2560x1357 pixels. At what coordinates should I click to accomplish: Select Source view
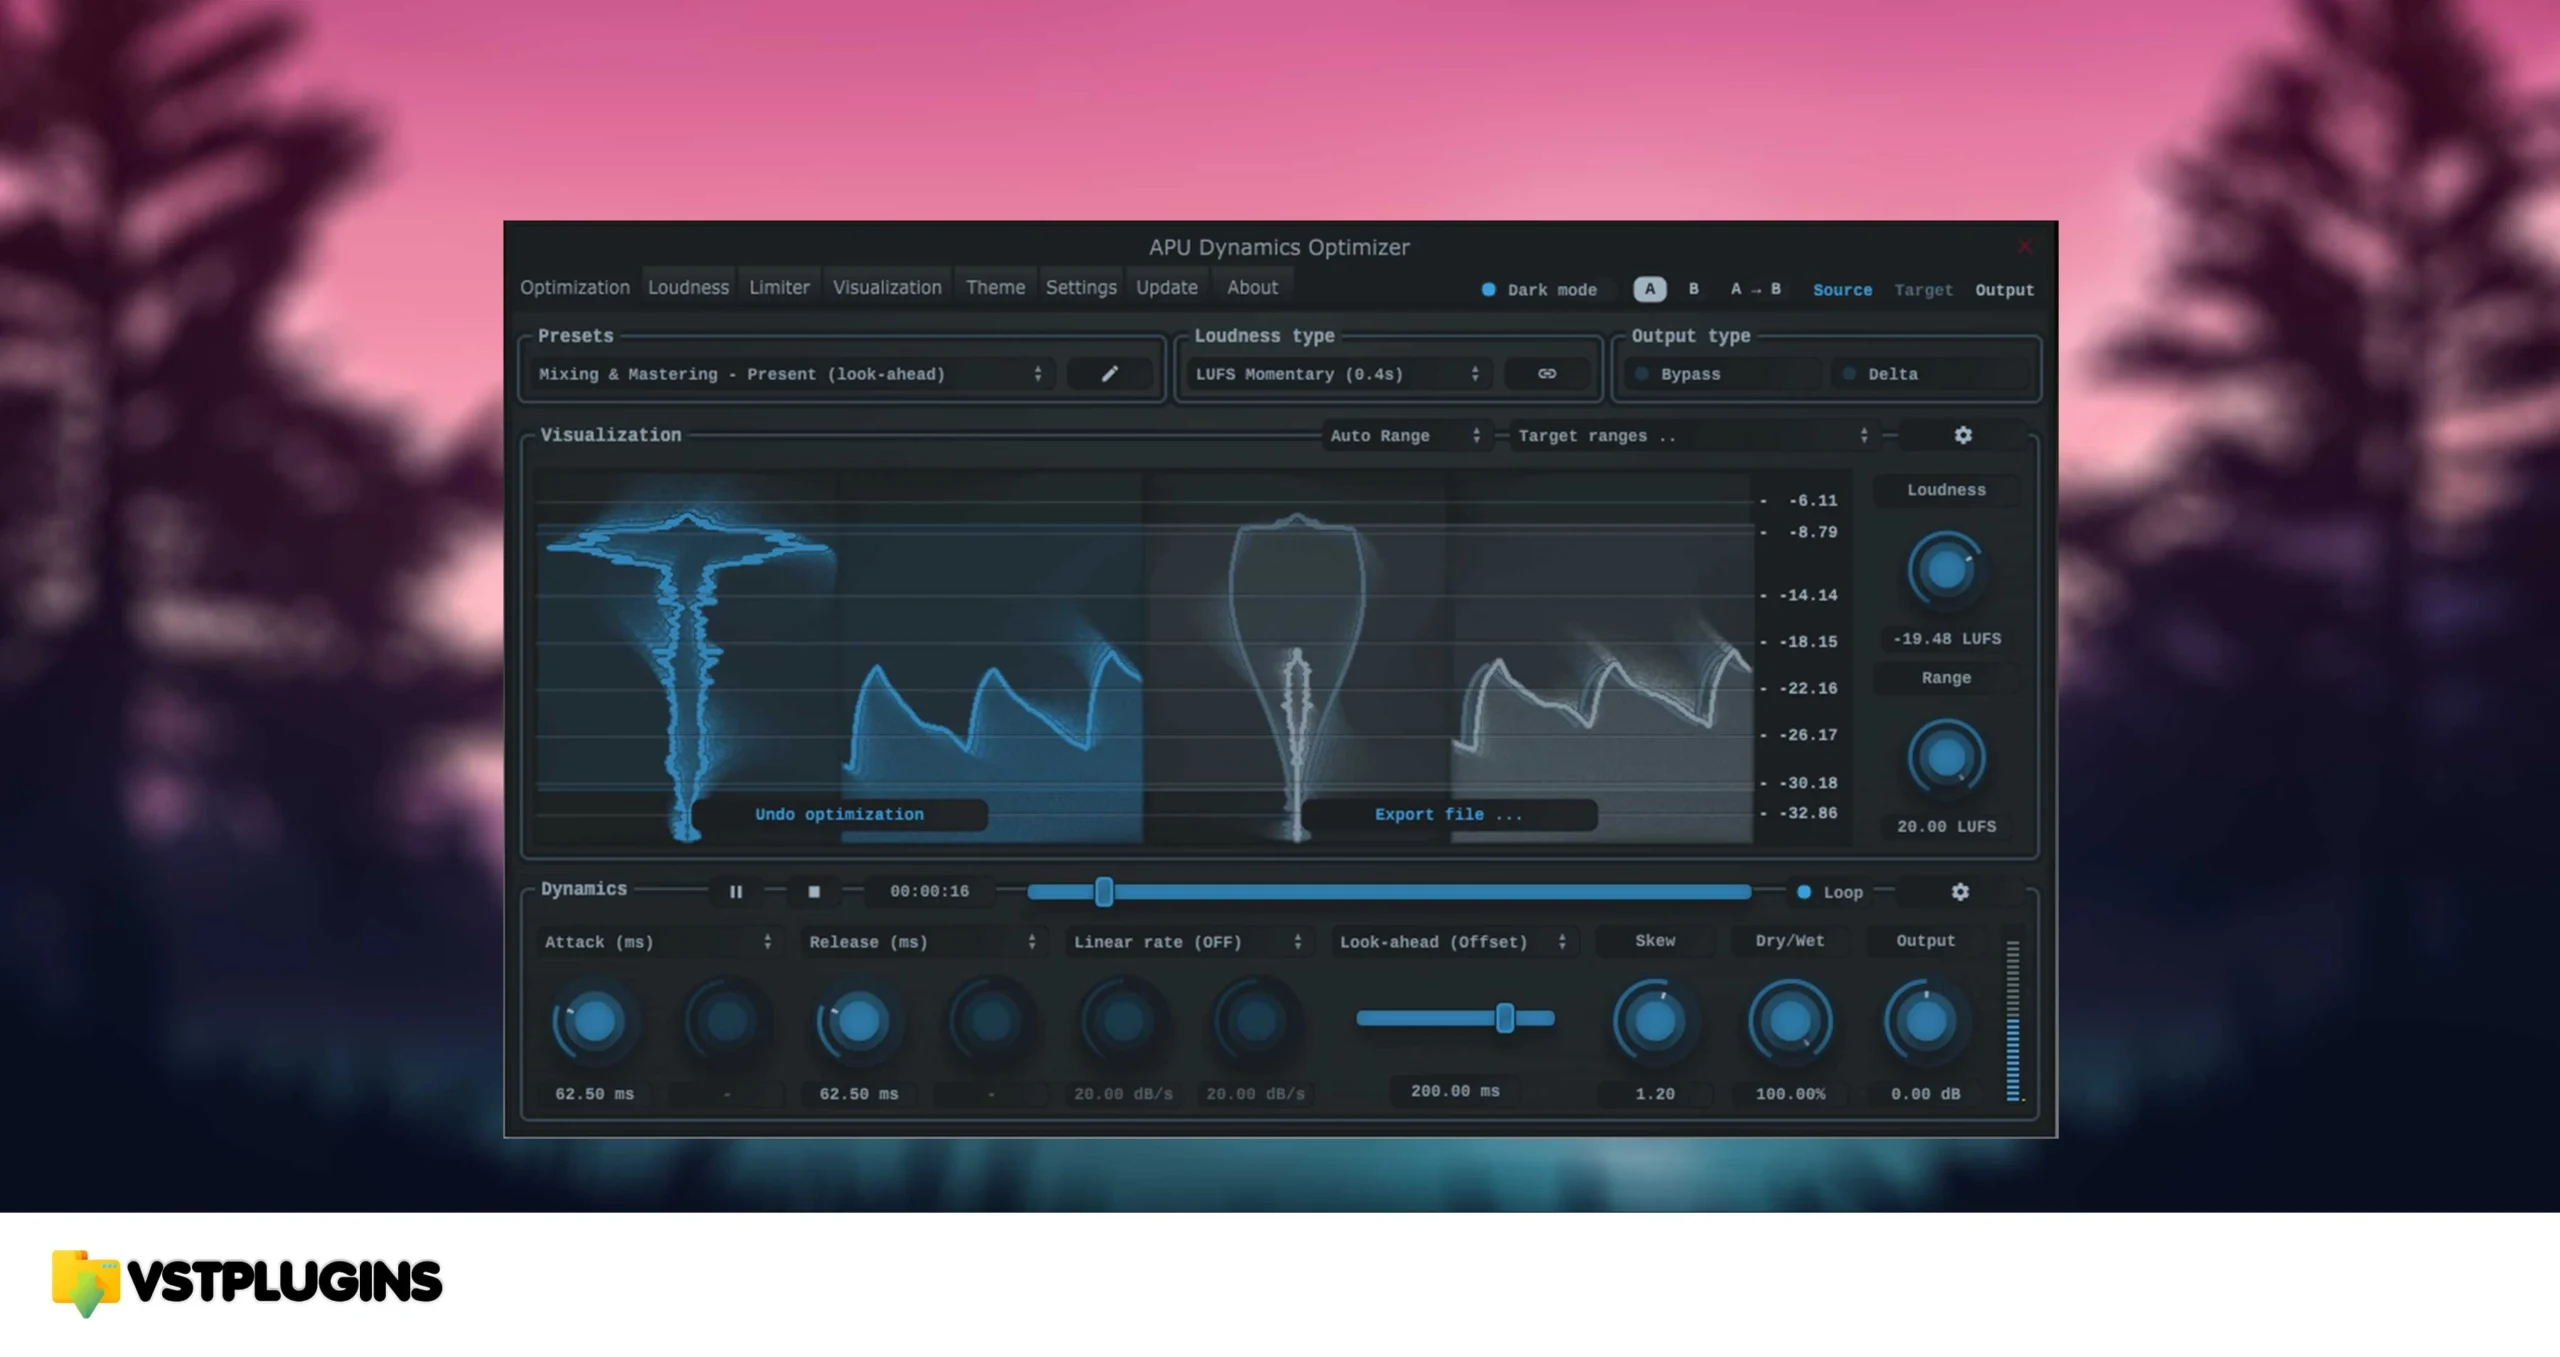click(1842, 290)
